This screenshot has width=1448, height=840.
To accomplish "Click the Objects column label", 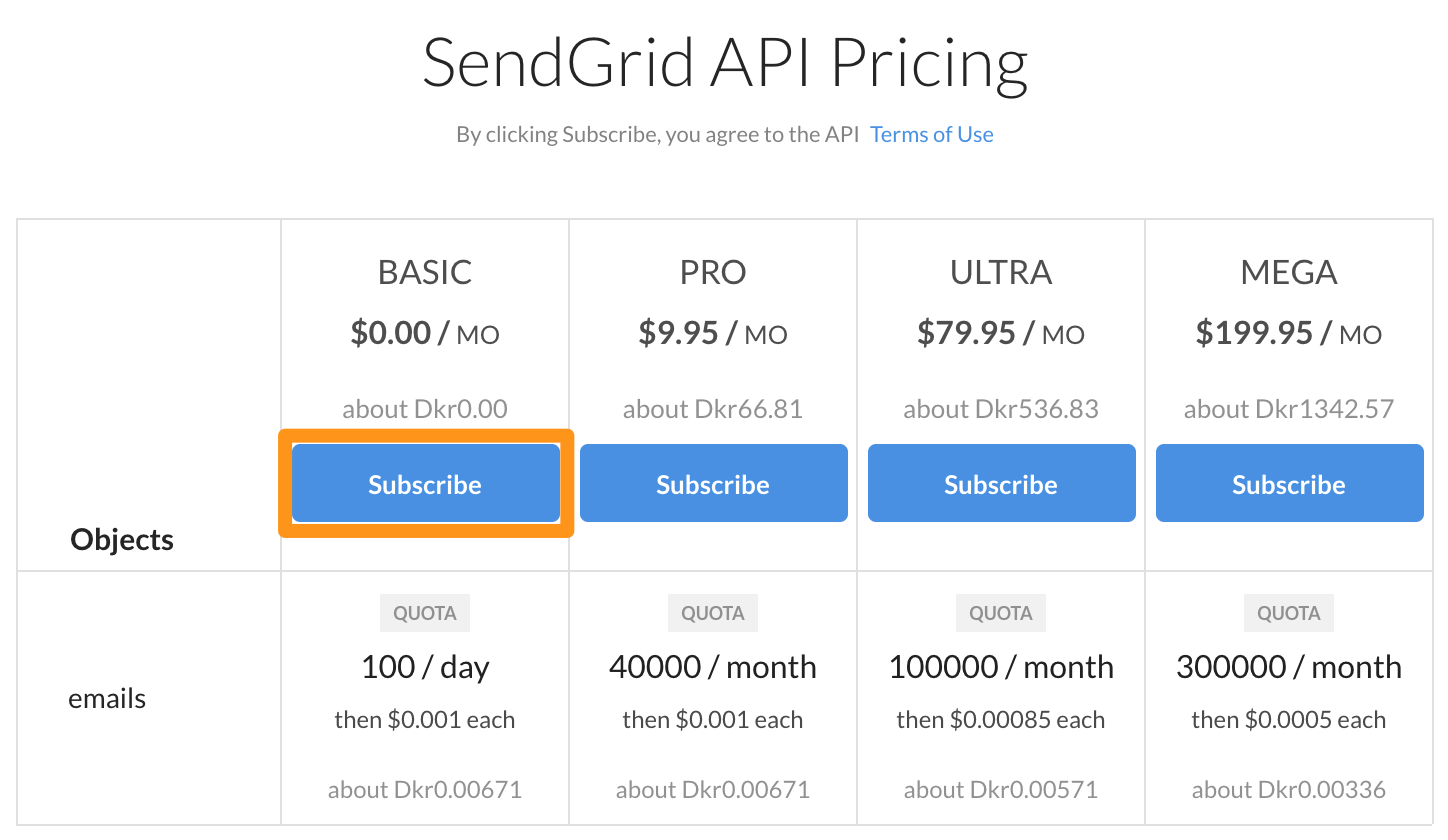I will pyautogui.click(x=122, y=540).
